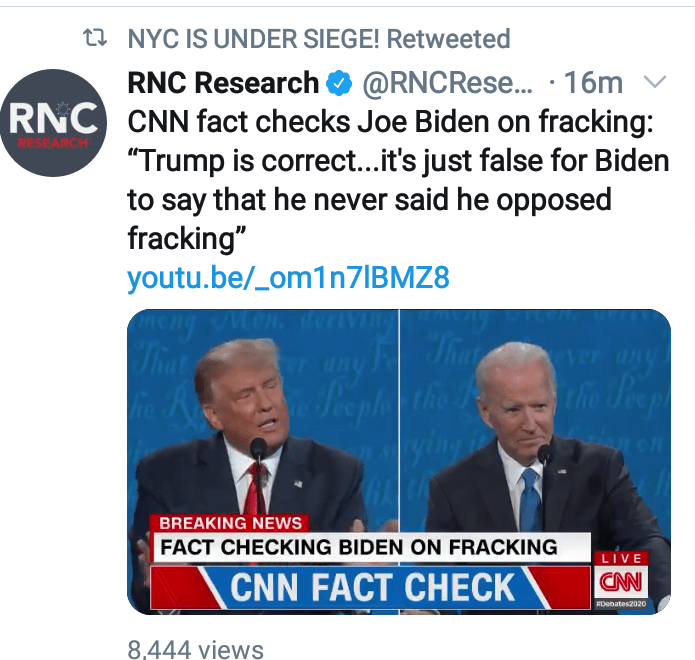Viewport: 695px width, 660px height.
Task: Play the left panel of the video
Action: 262,420
